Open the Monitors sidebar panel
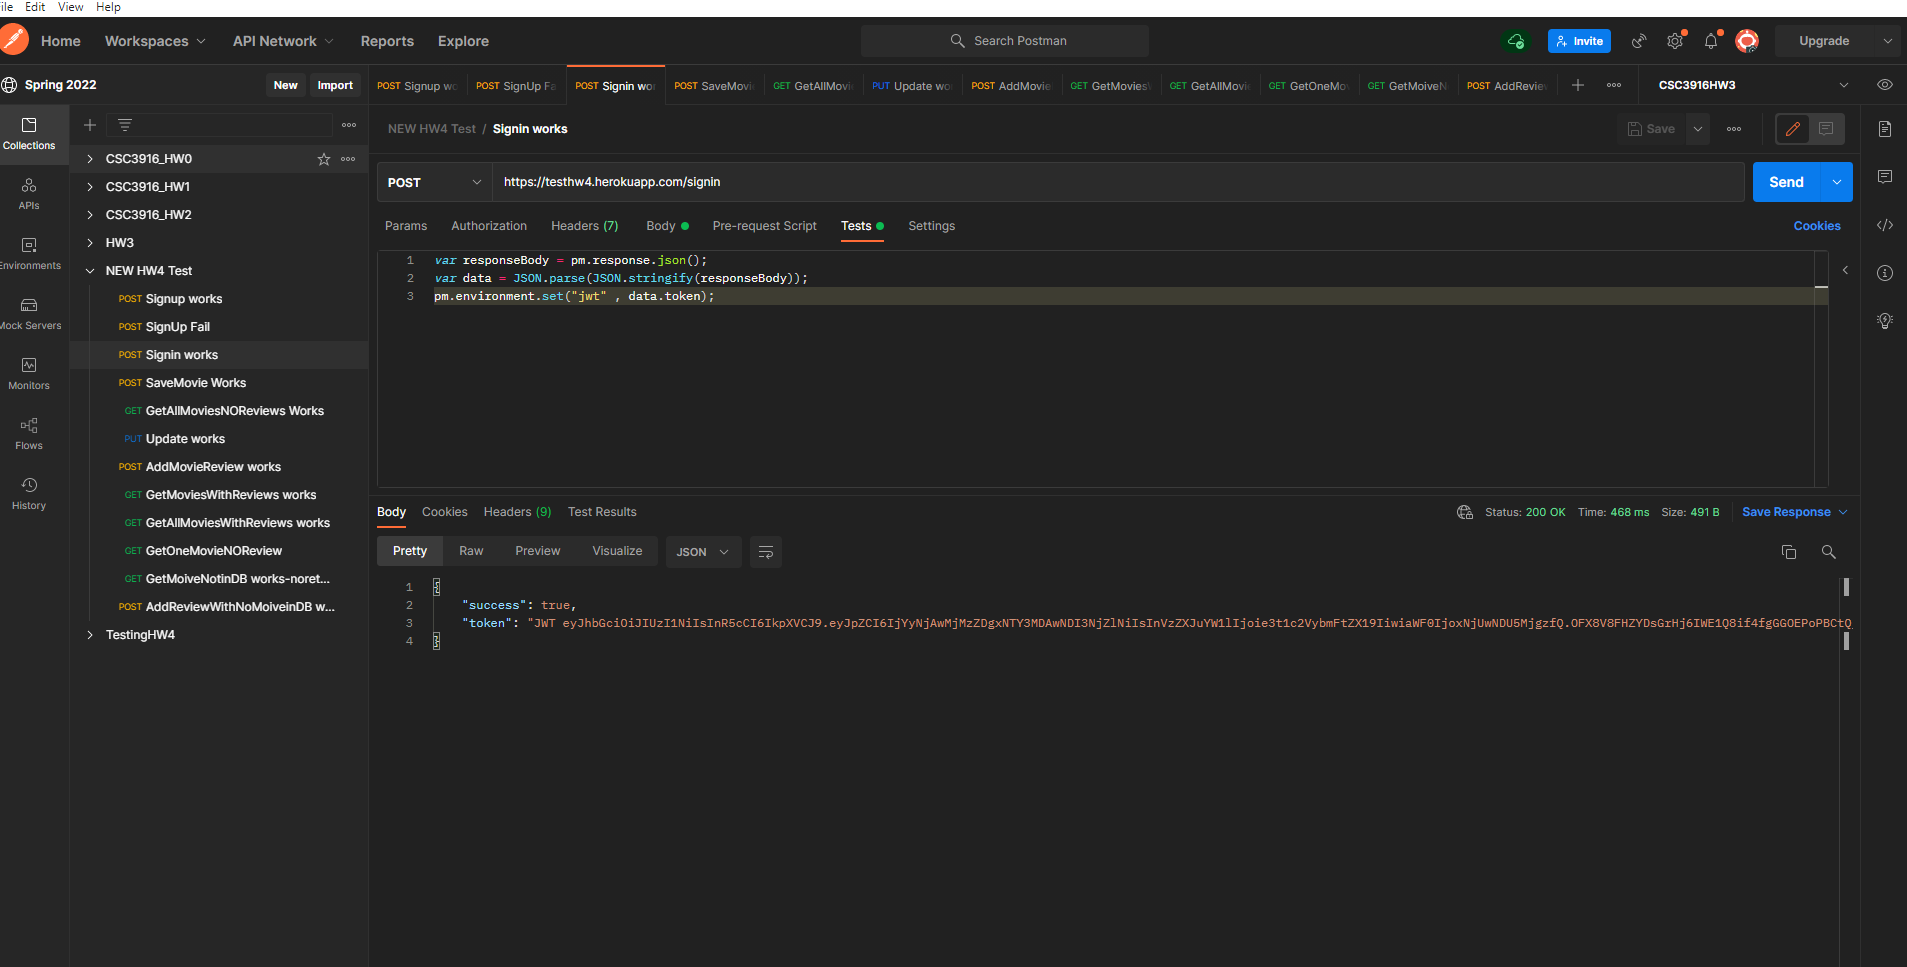The image size is (1907, 967). pyautogui.click(x=28, y=372)
